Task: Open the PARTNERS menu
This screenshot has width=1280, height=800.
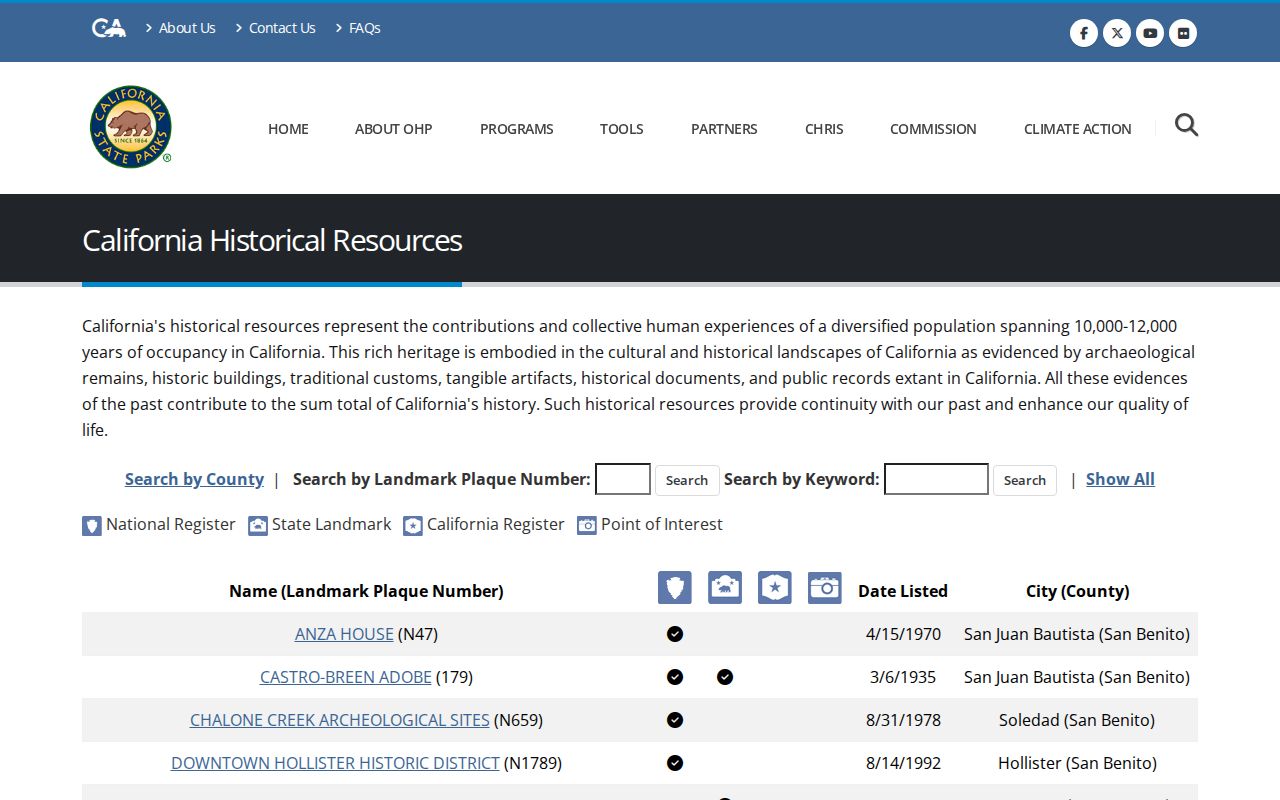Action: tap(724, 129)
